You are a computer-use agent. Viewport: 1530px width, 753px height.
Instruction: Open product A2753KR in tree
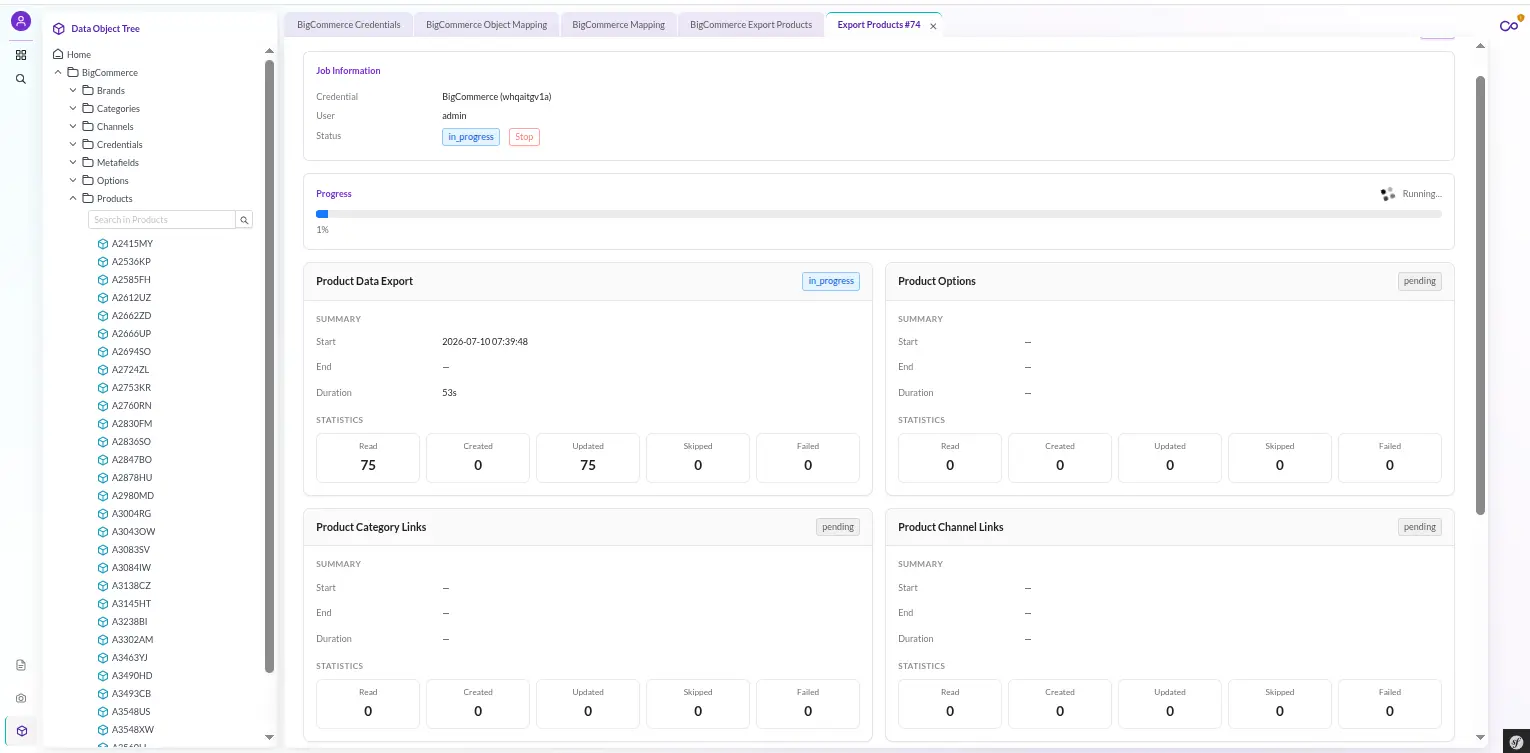tap(131, 388)
